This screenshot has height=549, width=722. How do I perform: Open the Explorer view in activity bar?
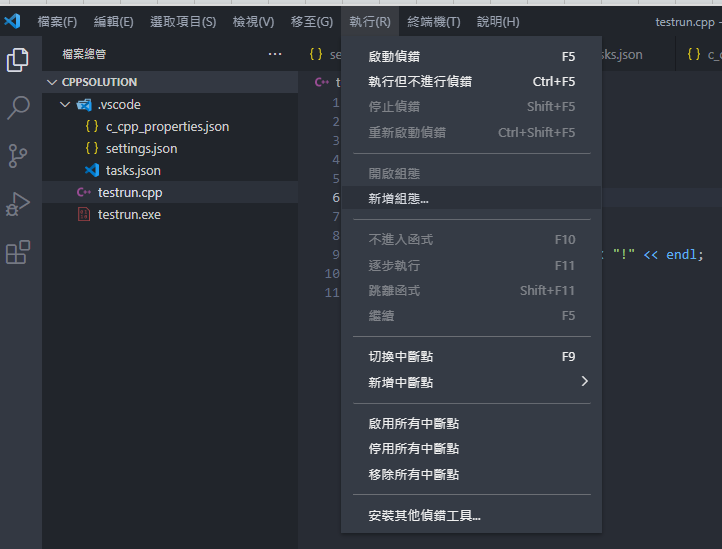(x=18, y=60)
